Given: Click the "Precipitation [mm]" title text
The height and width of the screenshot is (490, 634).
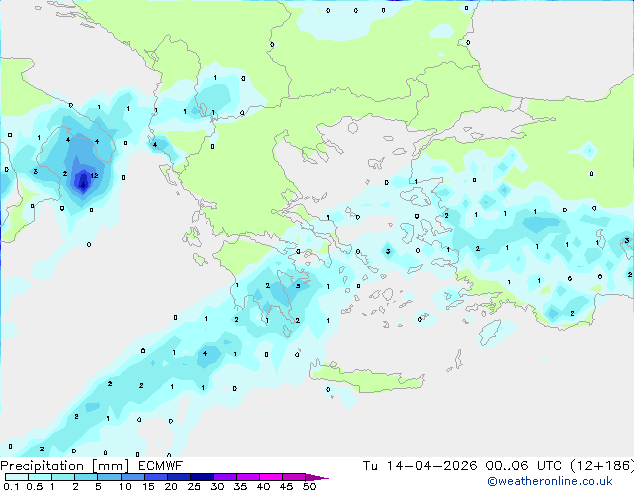Looking at the screenshot, I should (x=65, y=466).
